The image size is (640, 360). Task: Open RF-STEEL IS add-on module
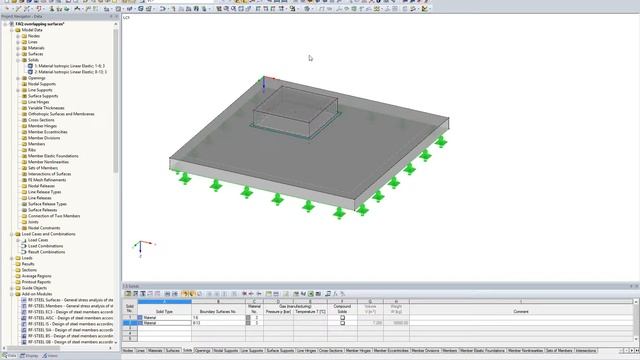coord(70,324)
